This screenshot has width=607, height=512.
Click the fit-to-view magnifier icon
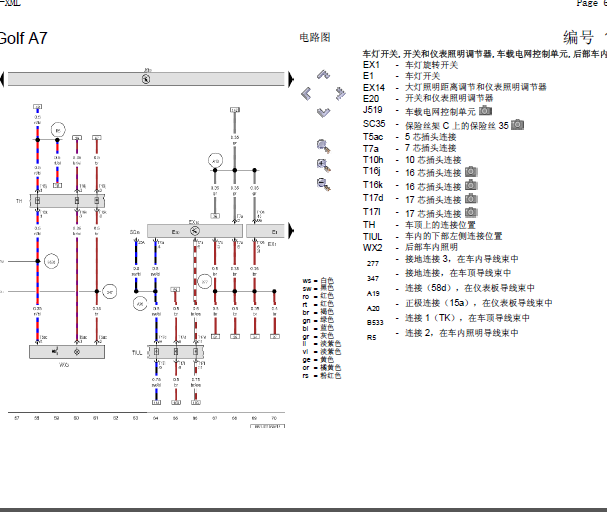tap(323, 146)
